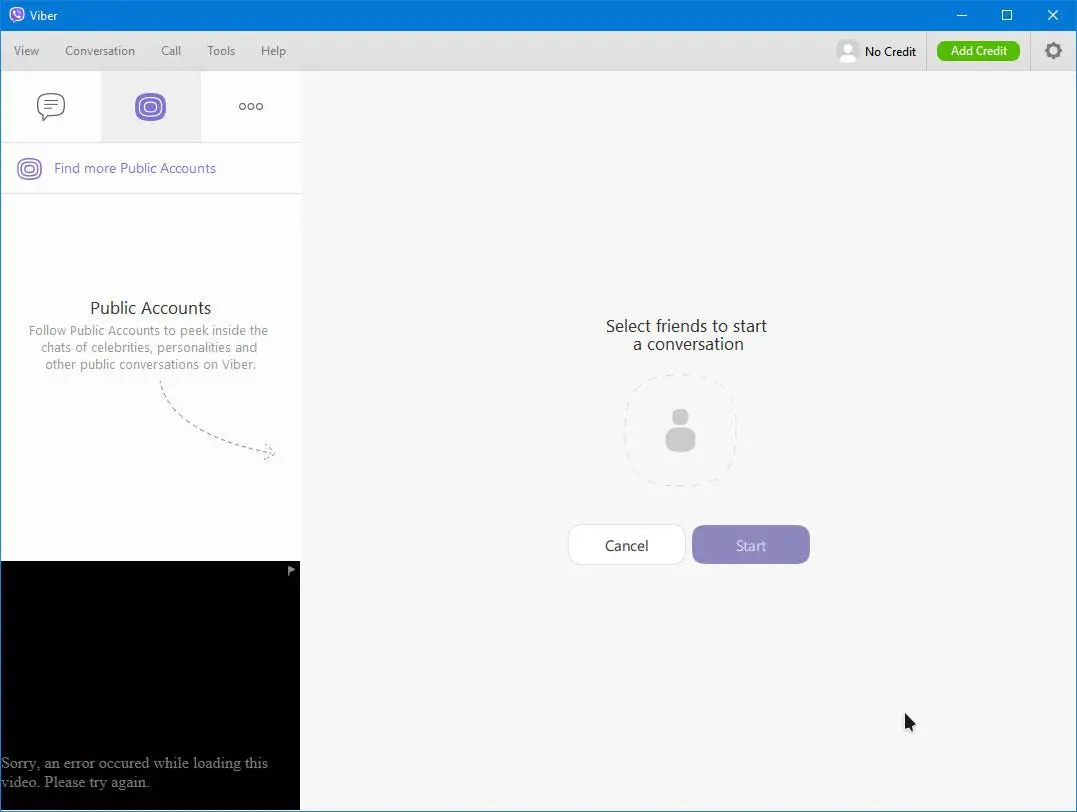Open the View menu

pos(26,51)
